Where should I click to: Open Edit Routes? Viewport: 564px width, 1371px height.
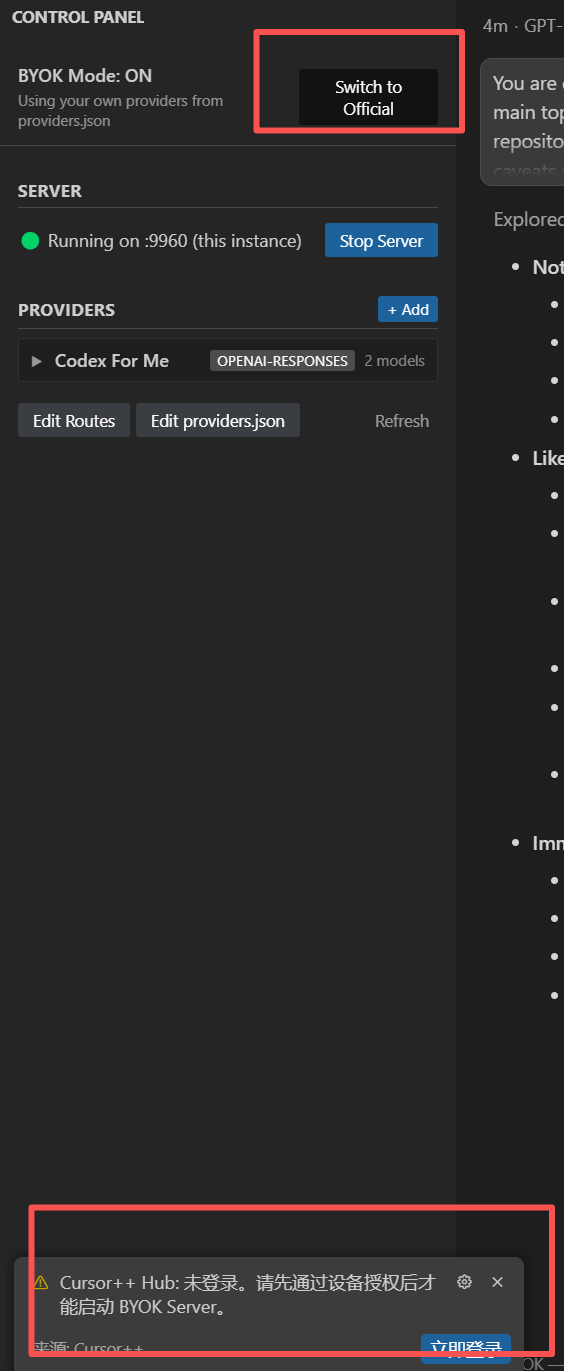pyautogui.click(x=74, y=421)
